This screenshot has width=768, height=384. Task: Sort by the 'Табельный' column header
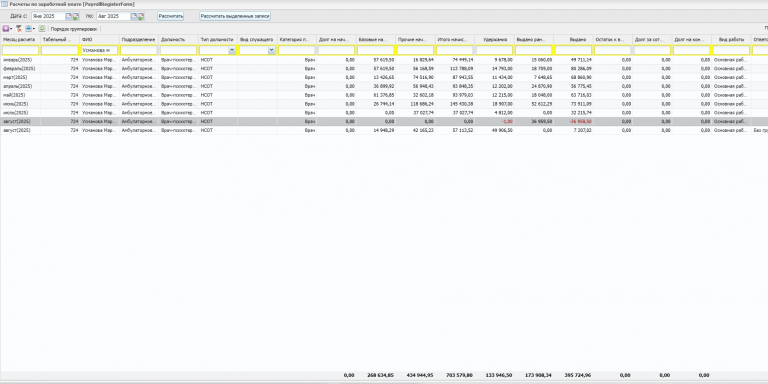[x=60, y=39]
